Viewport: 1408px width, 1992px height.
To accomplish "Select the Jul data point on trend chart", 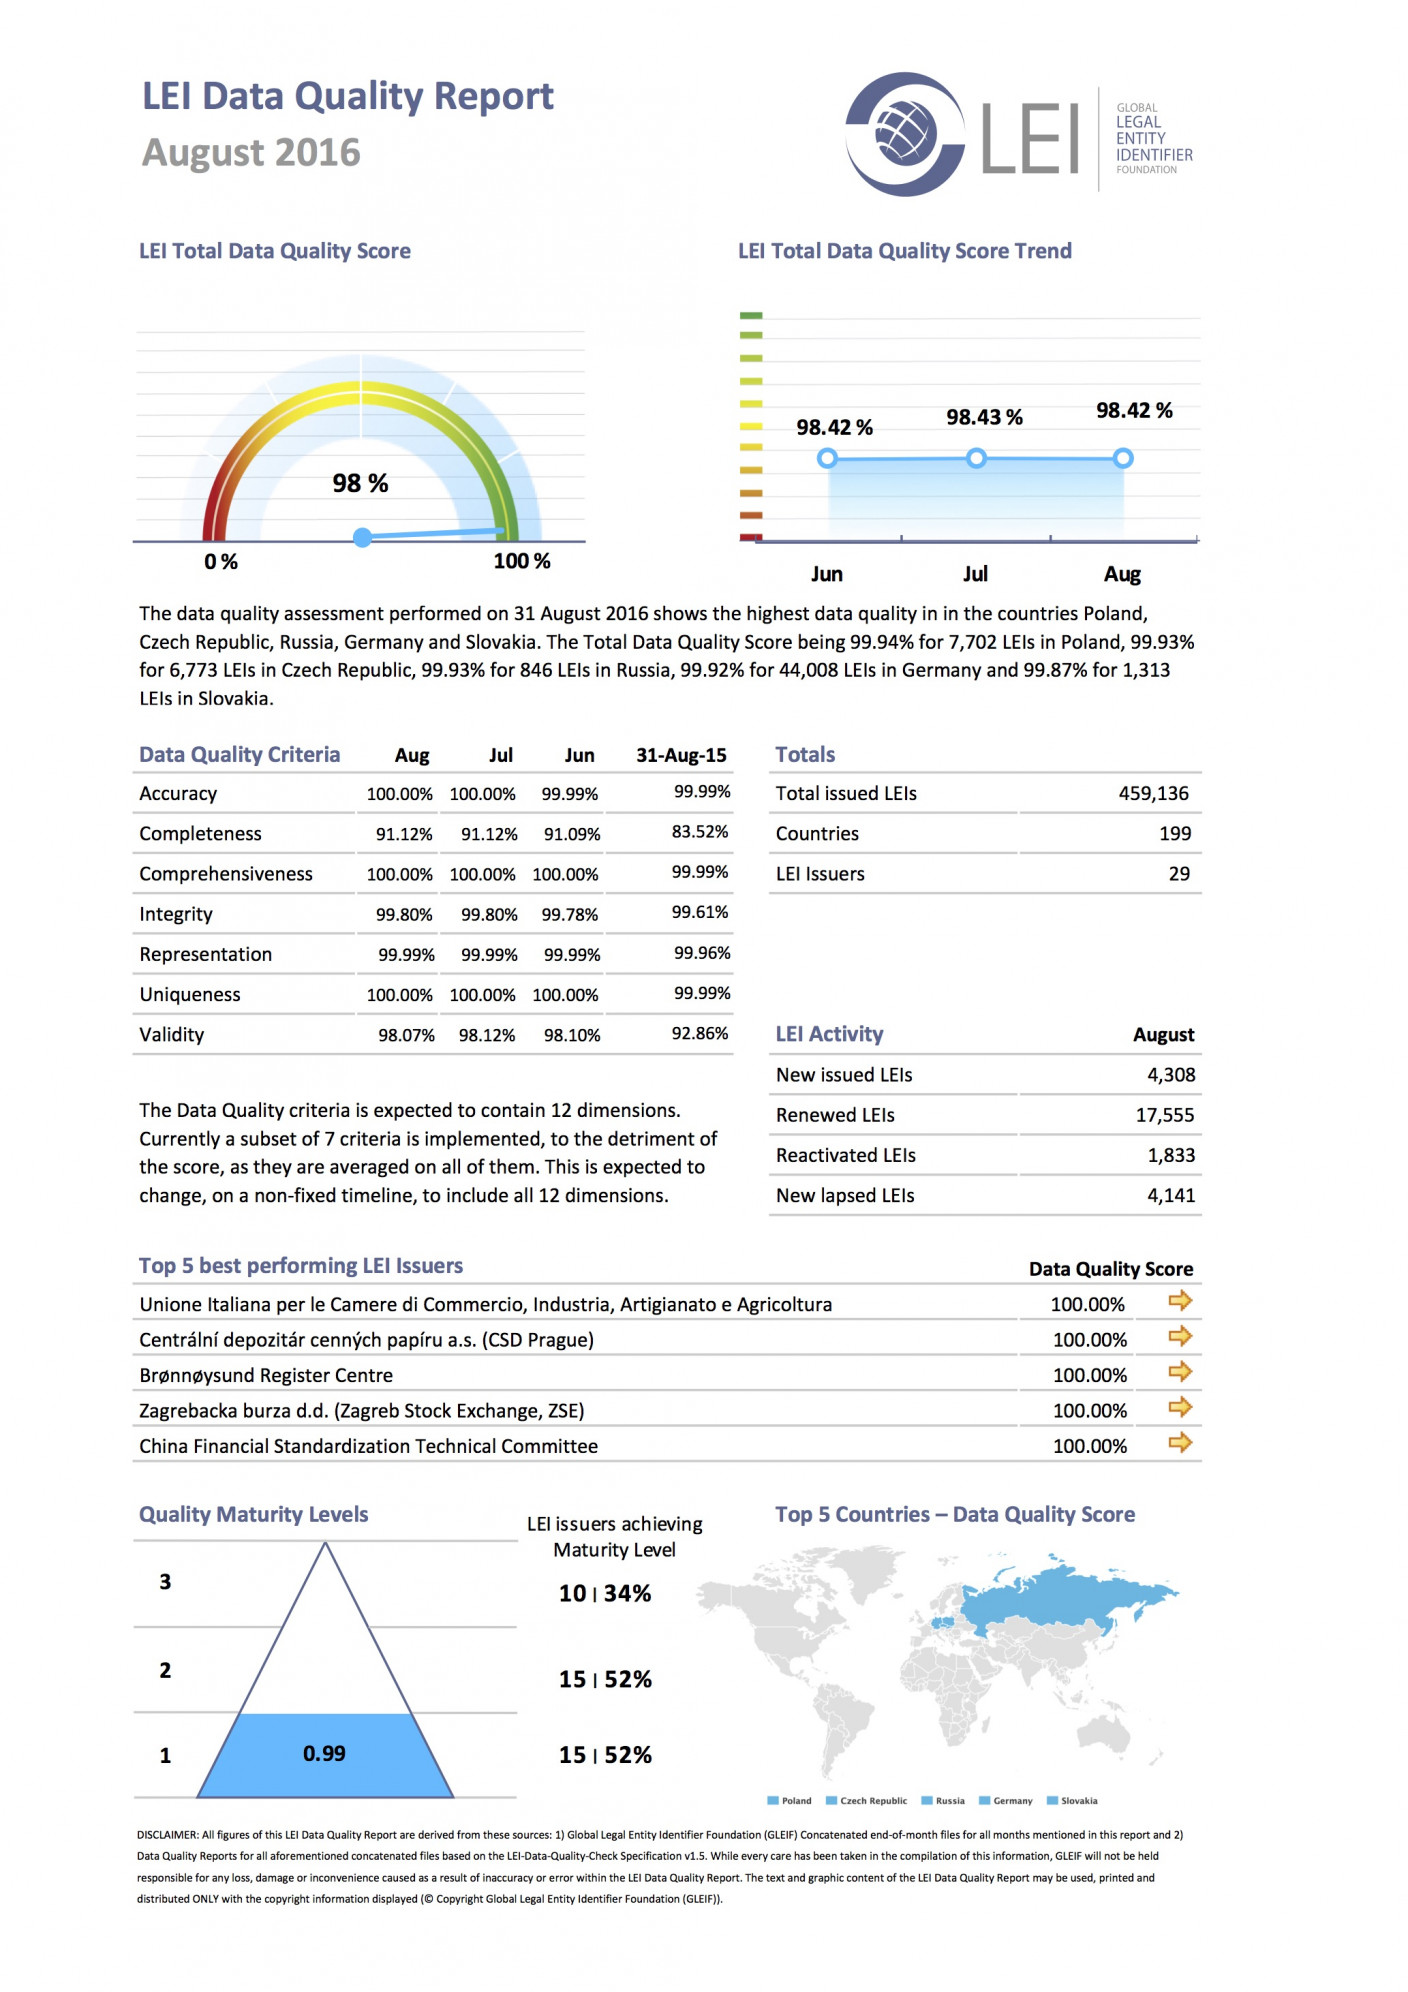I will [x=976, y=458].
